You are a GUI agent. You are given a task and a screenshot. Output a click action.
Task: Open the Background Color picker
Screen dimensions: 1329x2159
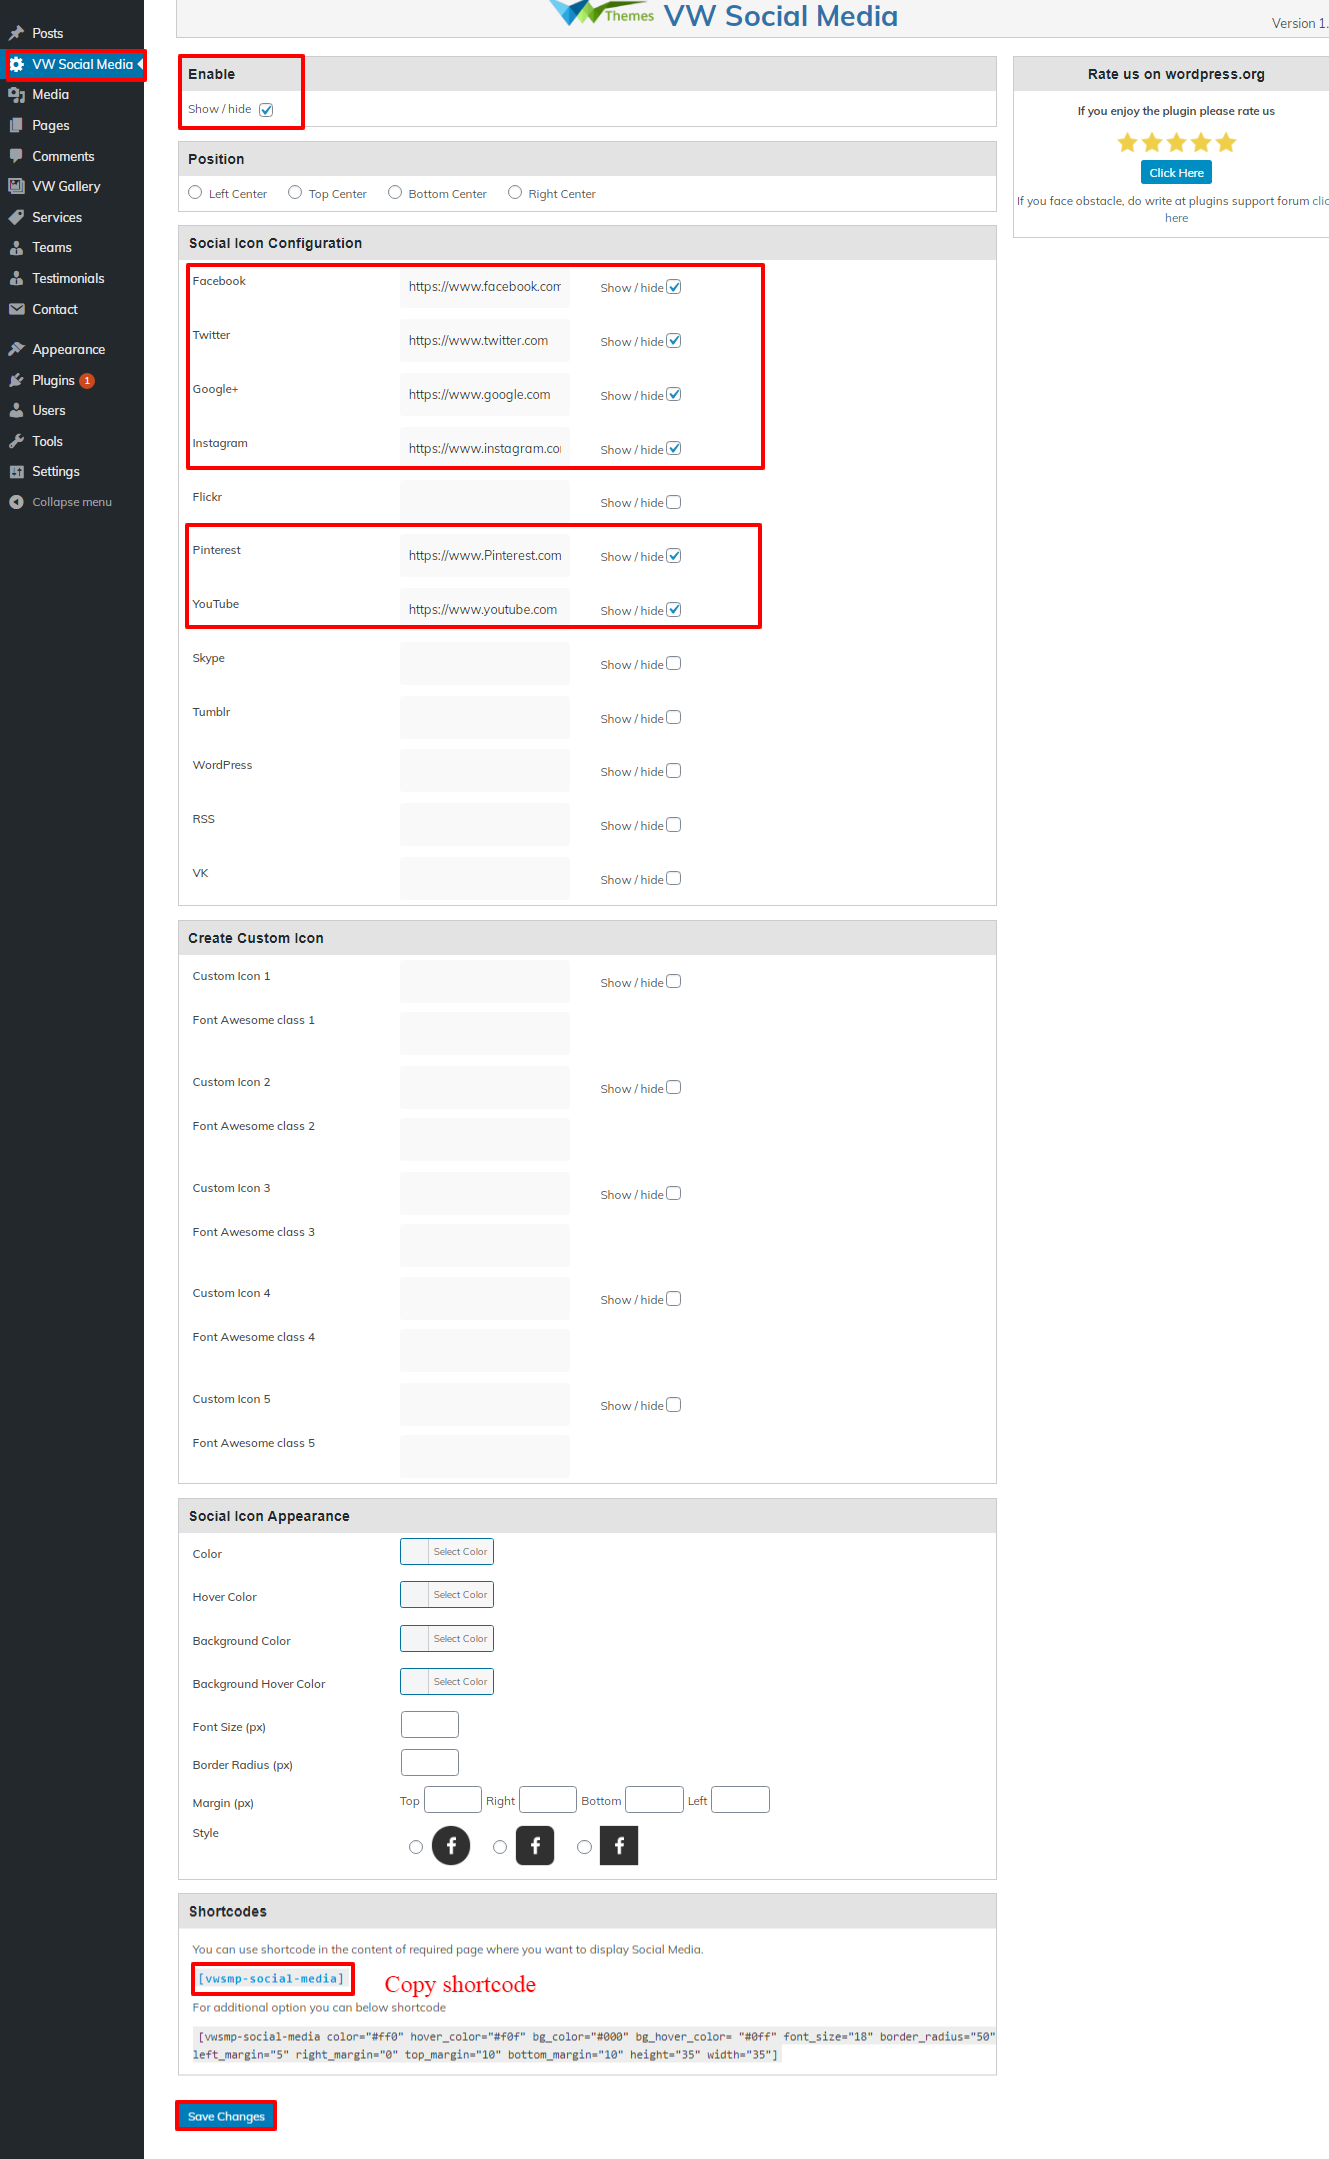click(x=447, y=1639)
